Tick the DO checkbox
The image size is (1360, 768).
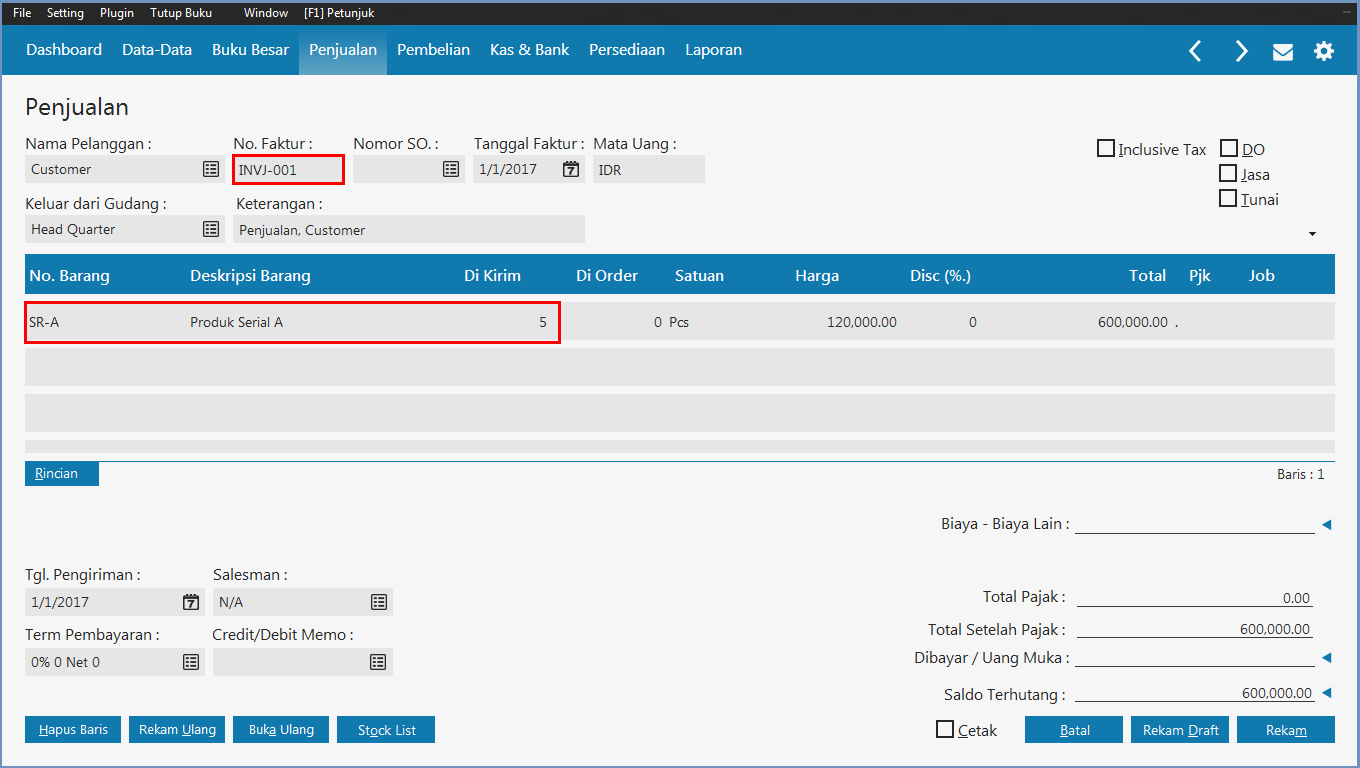coord(1229,149)
